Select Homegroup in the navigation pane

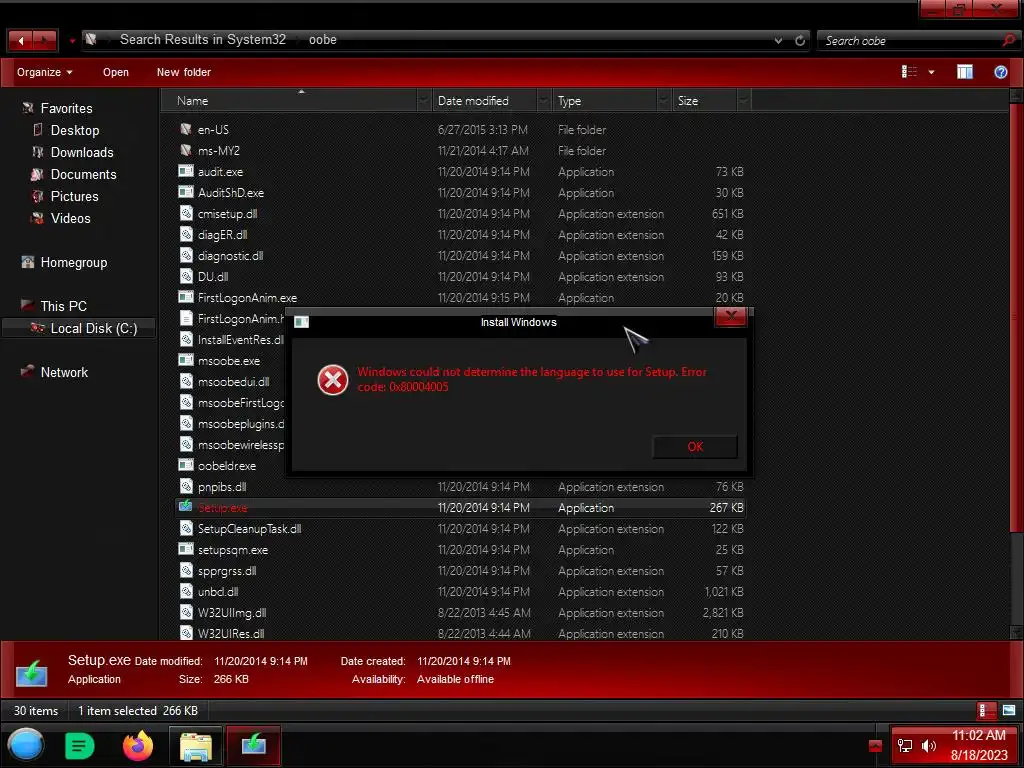(73, 263)
